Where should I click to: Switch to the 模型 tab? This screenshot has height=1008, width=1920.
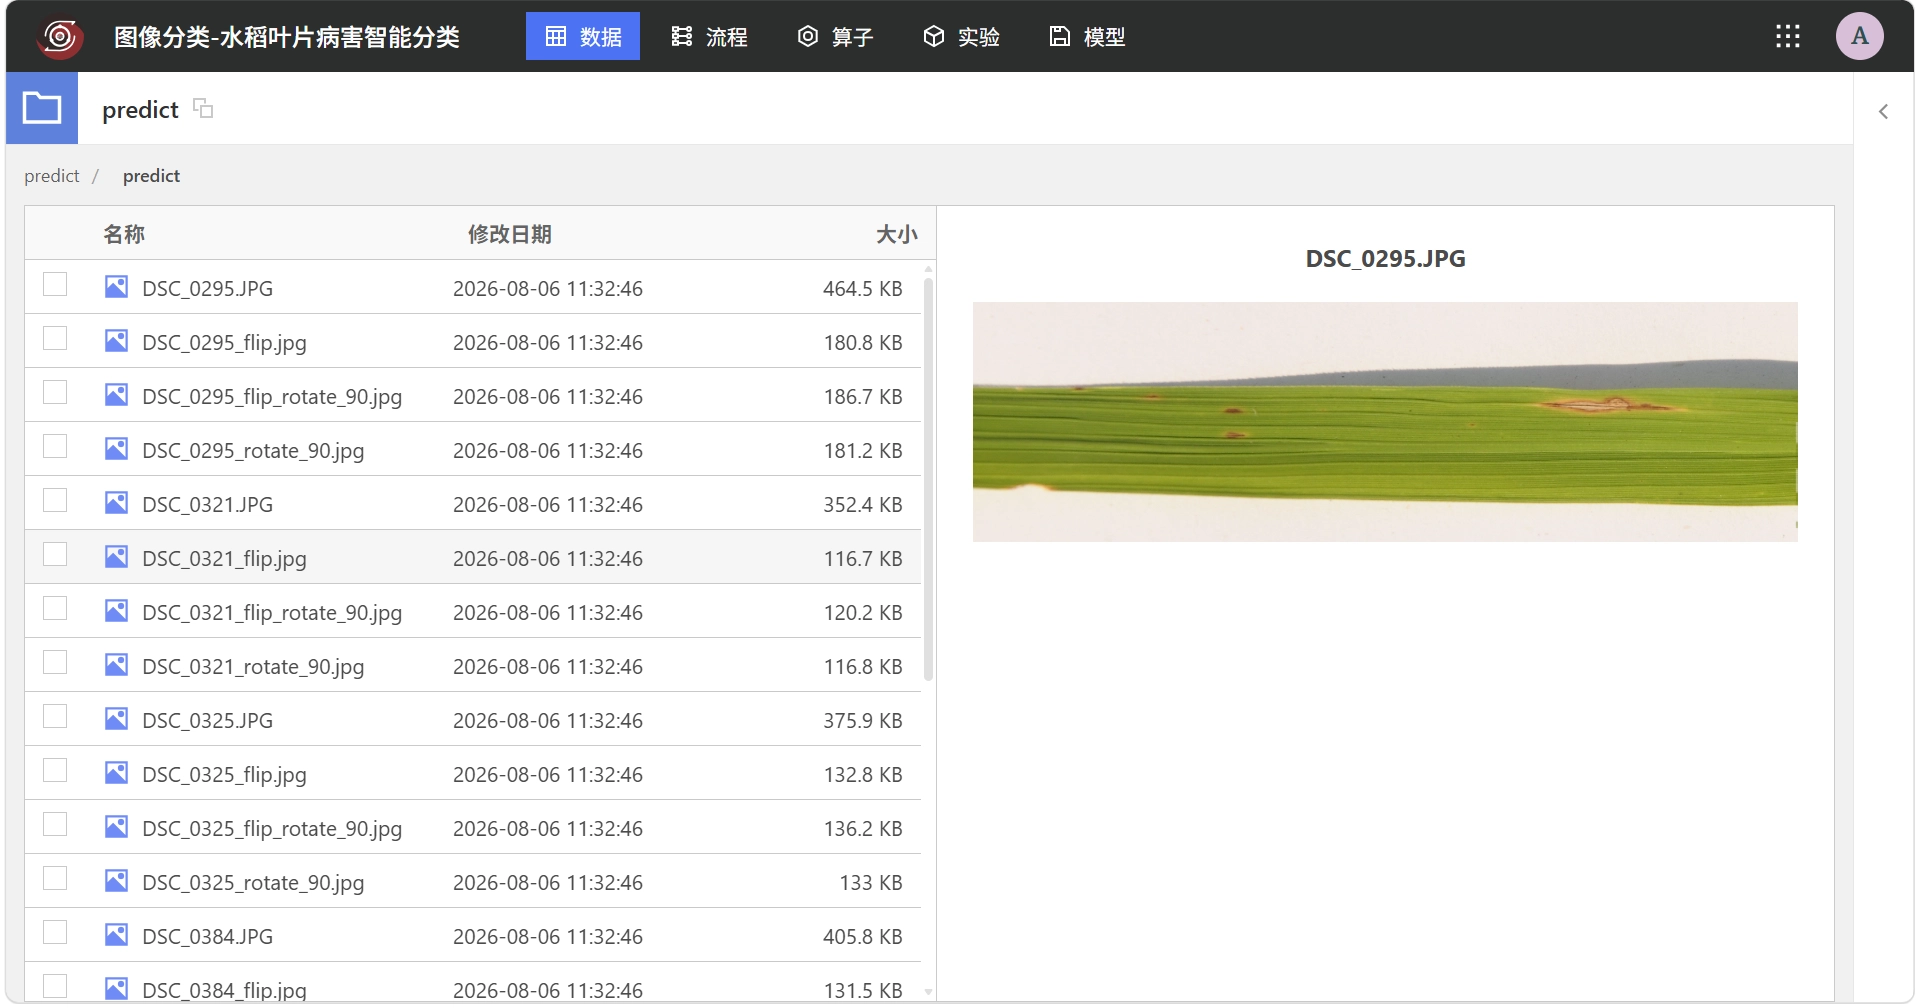click(1087, 36)
